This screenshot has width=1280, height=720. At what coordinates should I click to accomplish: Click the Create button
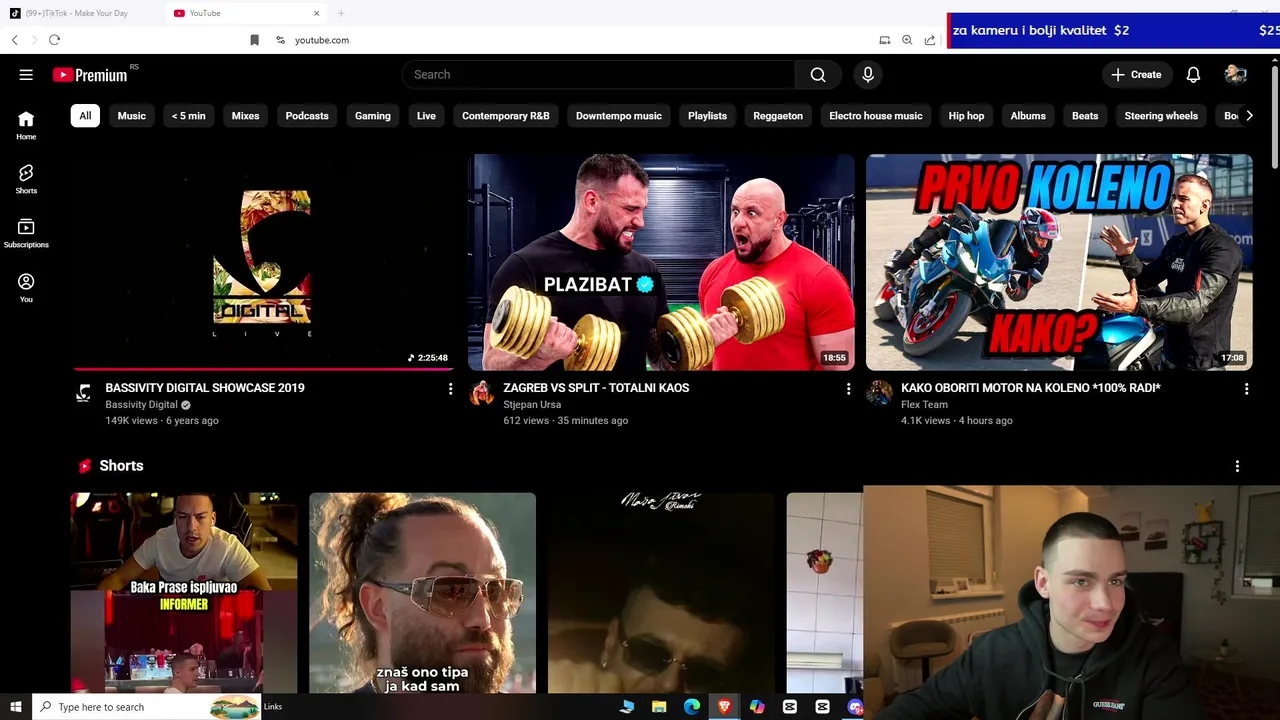(1136, 75)
